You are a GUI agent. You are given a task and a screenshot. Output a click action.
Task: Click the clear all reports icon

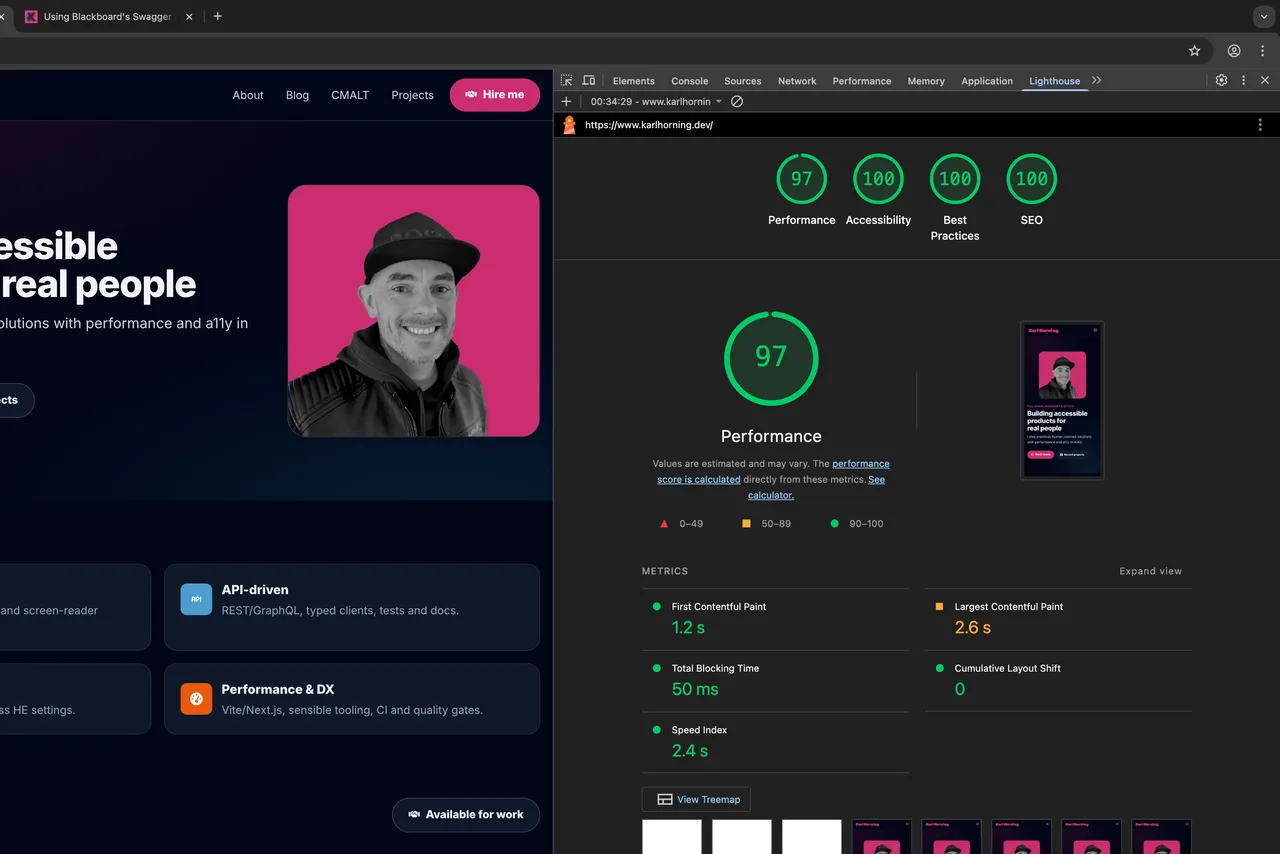pos(737,102)
